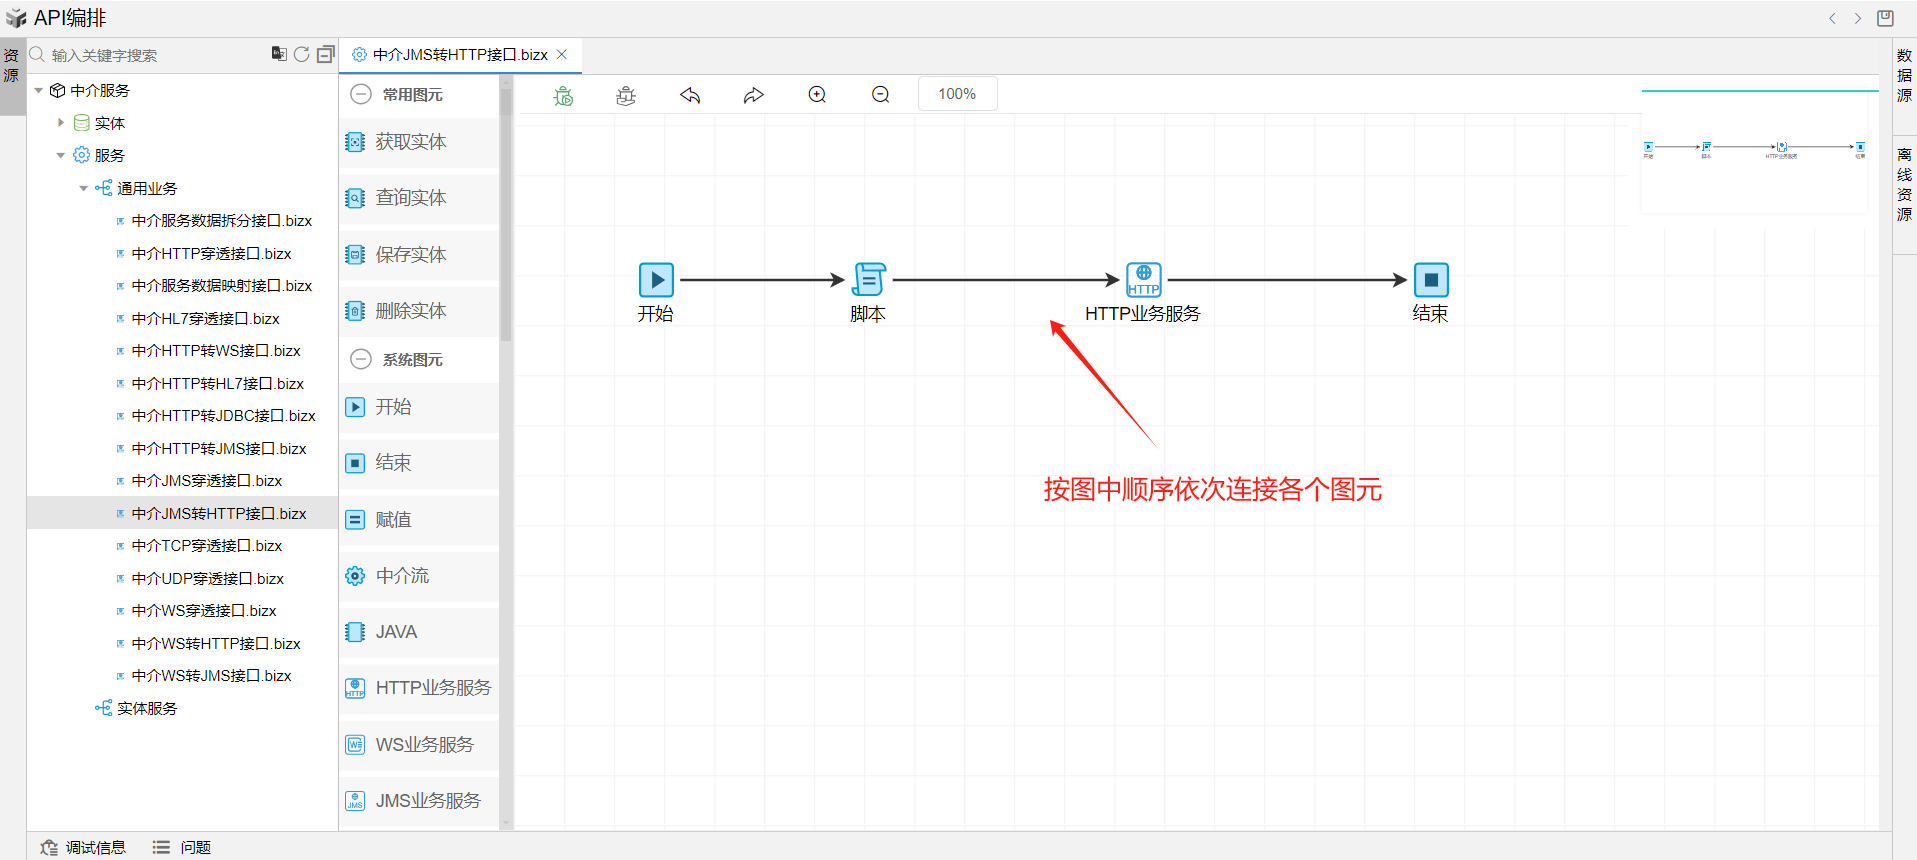1917x860 pixels.
Task: Open the 调试信息 bottom tab
Action: pyautogui.click(x=84, y=847)
